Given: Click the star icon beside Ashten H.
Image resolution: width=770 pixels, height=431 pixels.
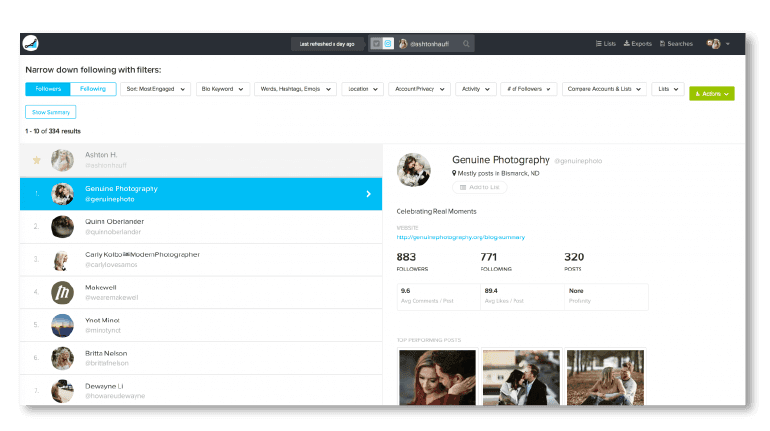Looking at the screenshot, I should [x=37, y=159].
